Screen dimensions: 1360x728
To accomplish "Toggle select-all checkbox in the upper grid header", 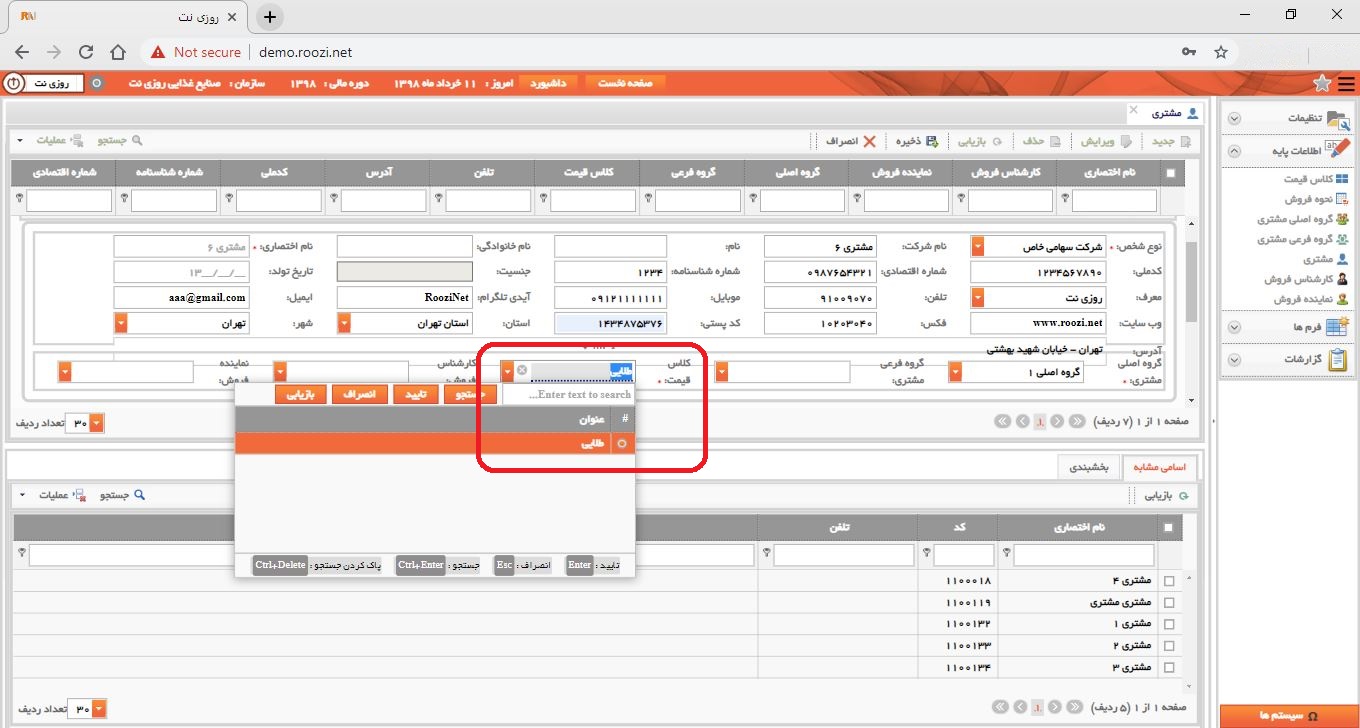I will tap(1171, 172).
